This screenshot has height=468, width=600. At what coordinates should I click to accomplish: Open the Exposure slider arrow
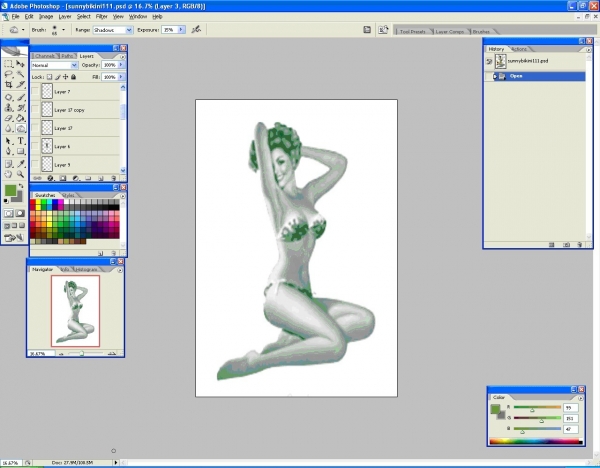(181, 29)
